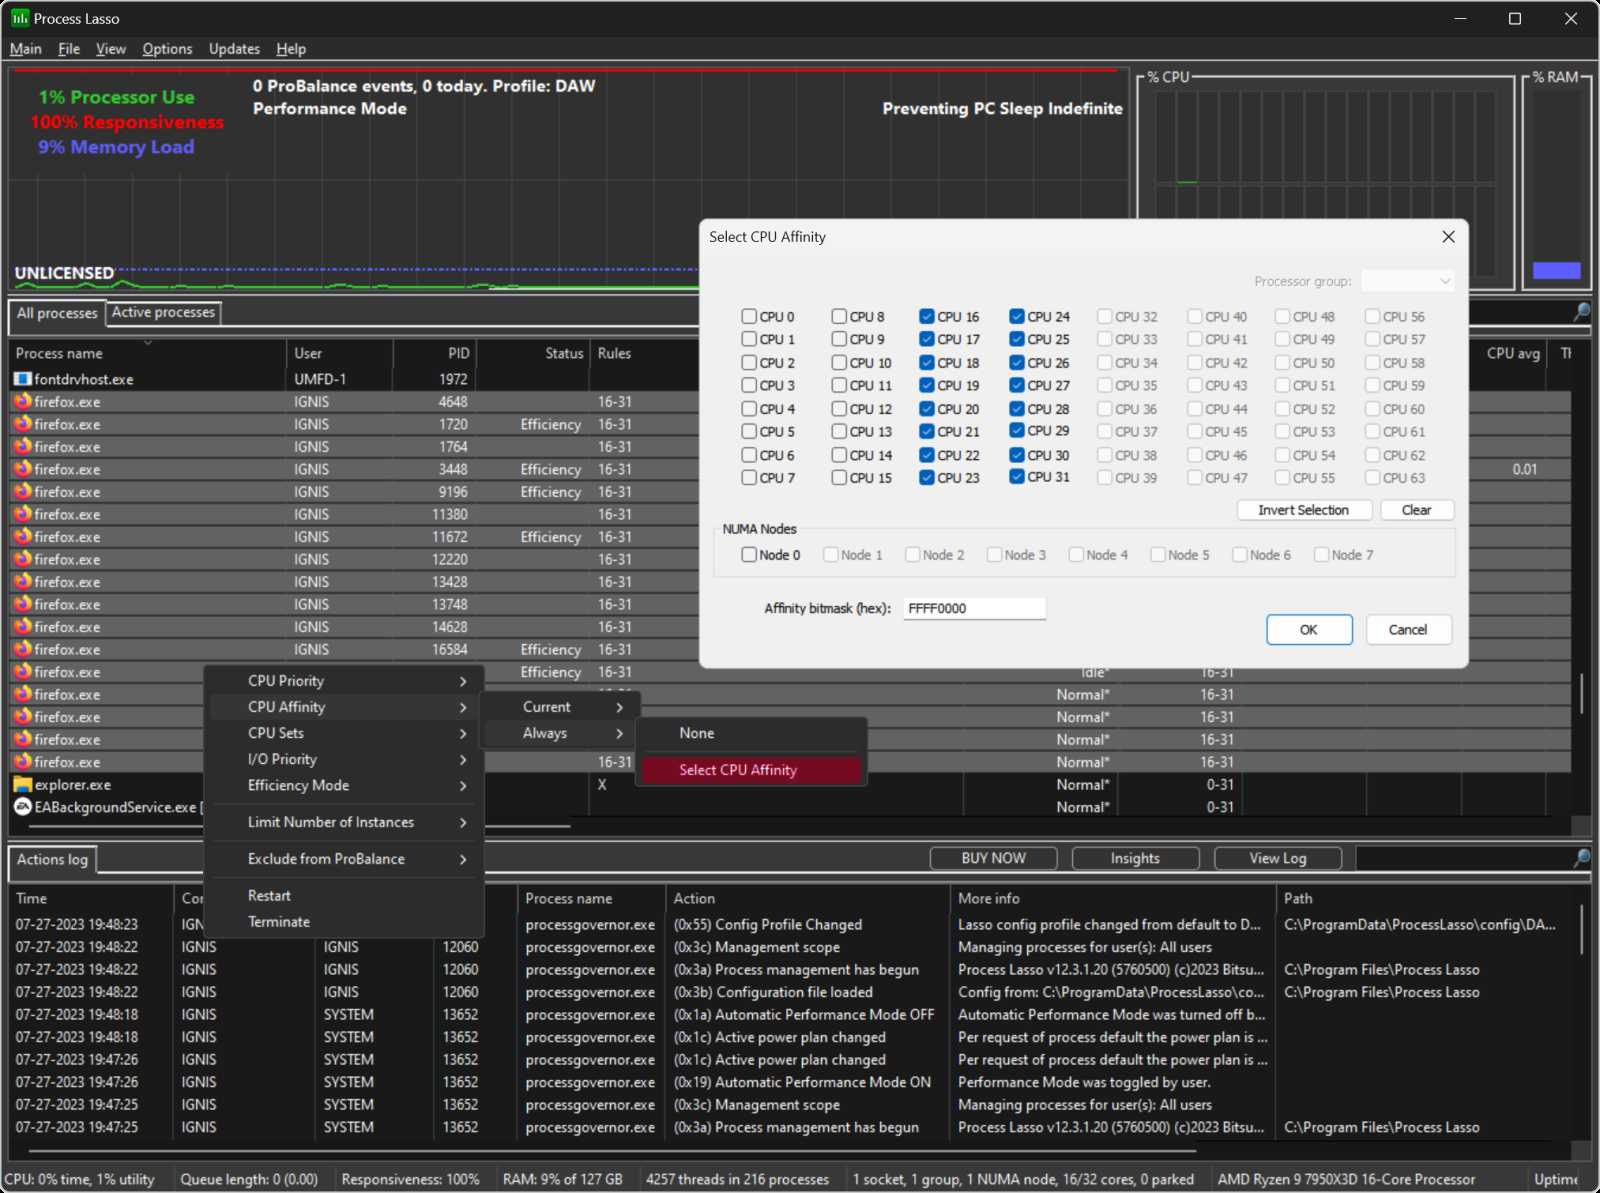Check NUMA Node 0 checkbox
The height and width of the screenshot is (1193, 1600).
tap(749, 554)
